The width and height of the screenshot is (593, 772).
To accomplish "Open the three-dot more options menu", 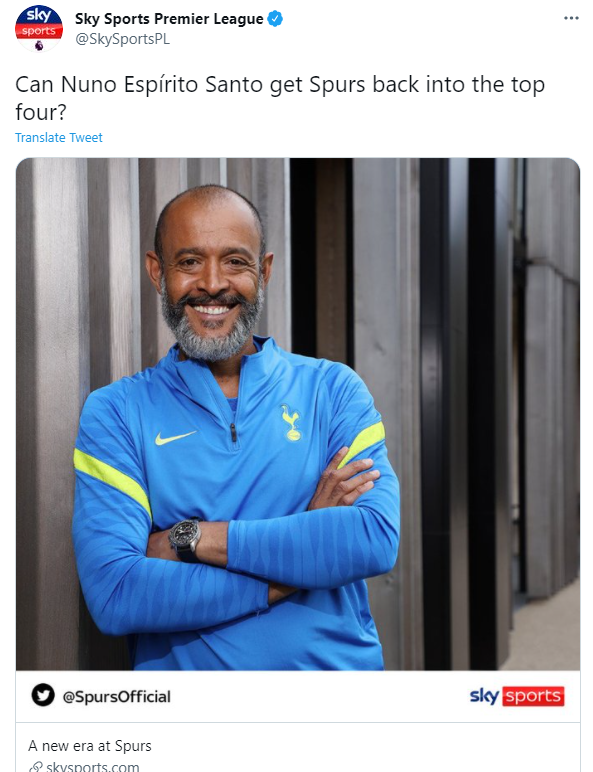I will 571,18.
